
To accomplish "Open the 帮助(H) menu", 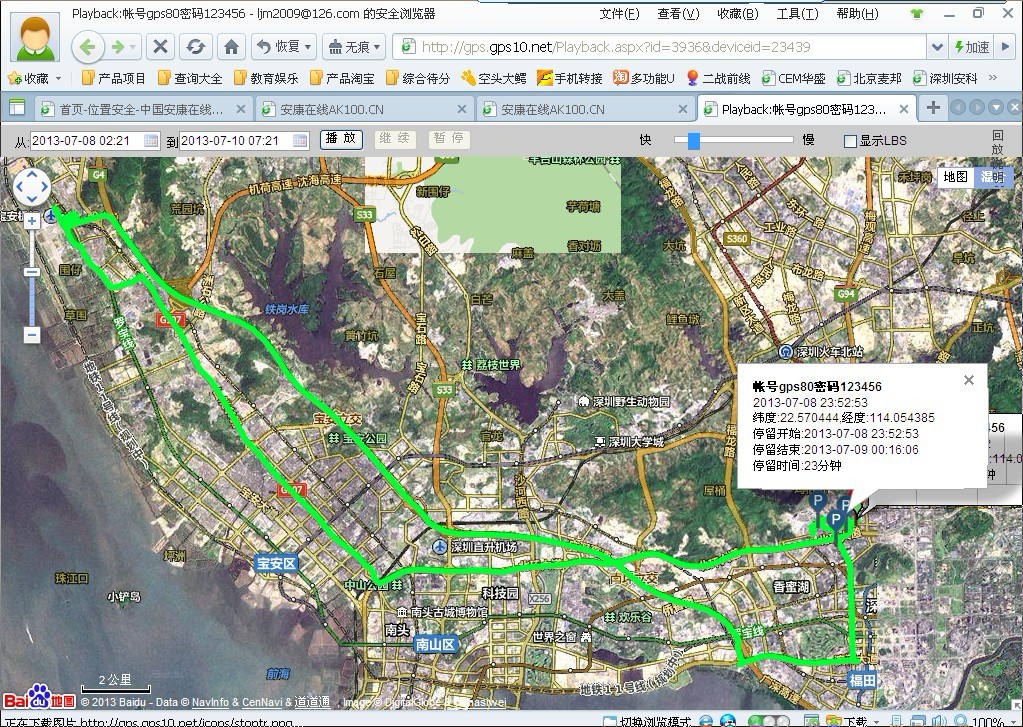I will coord(857,14).
